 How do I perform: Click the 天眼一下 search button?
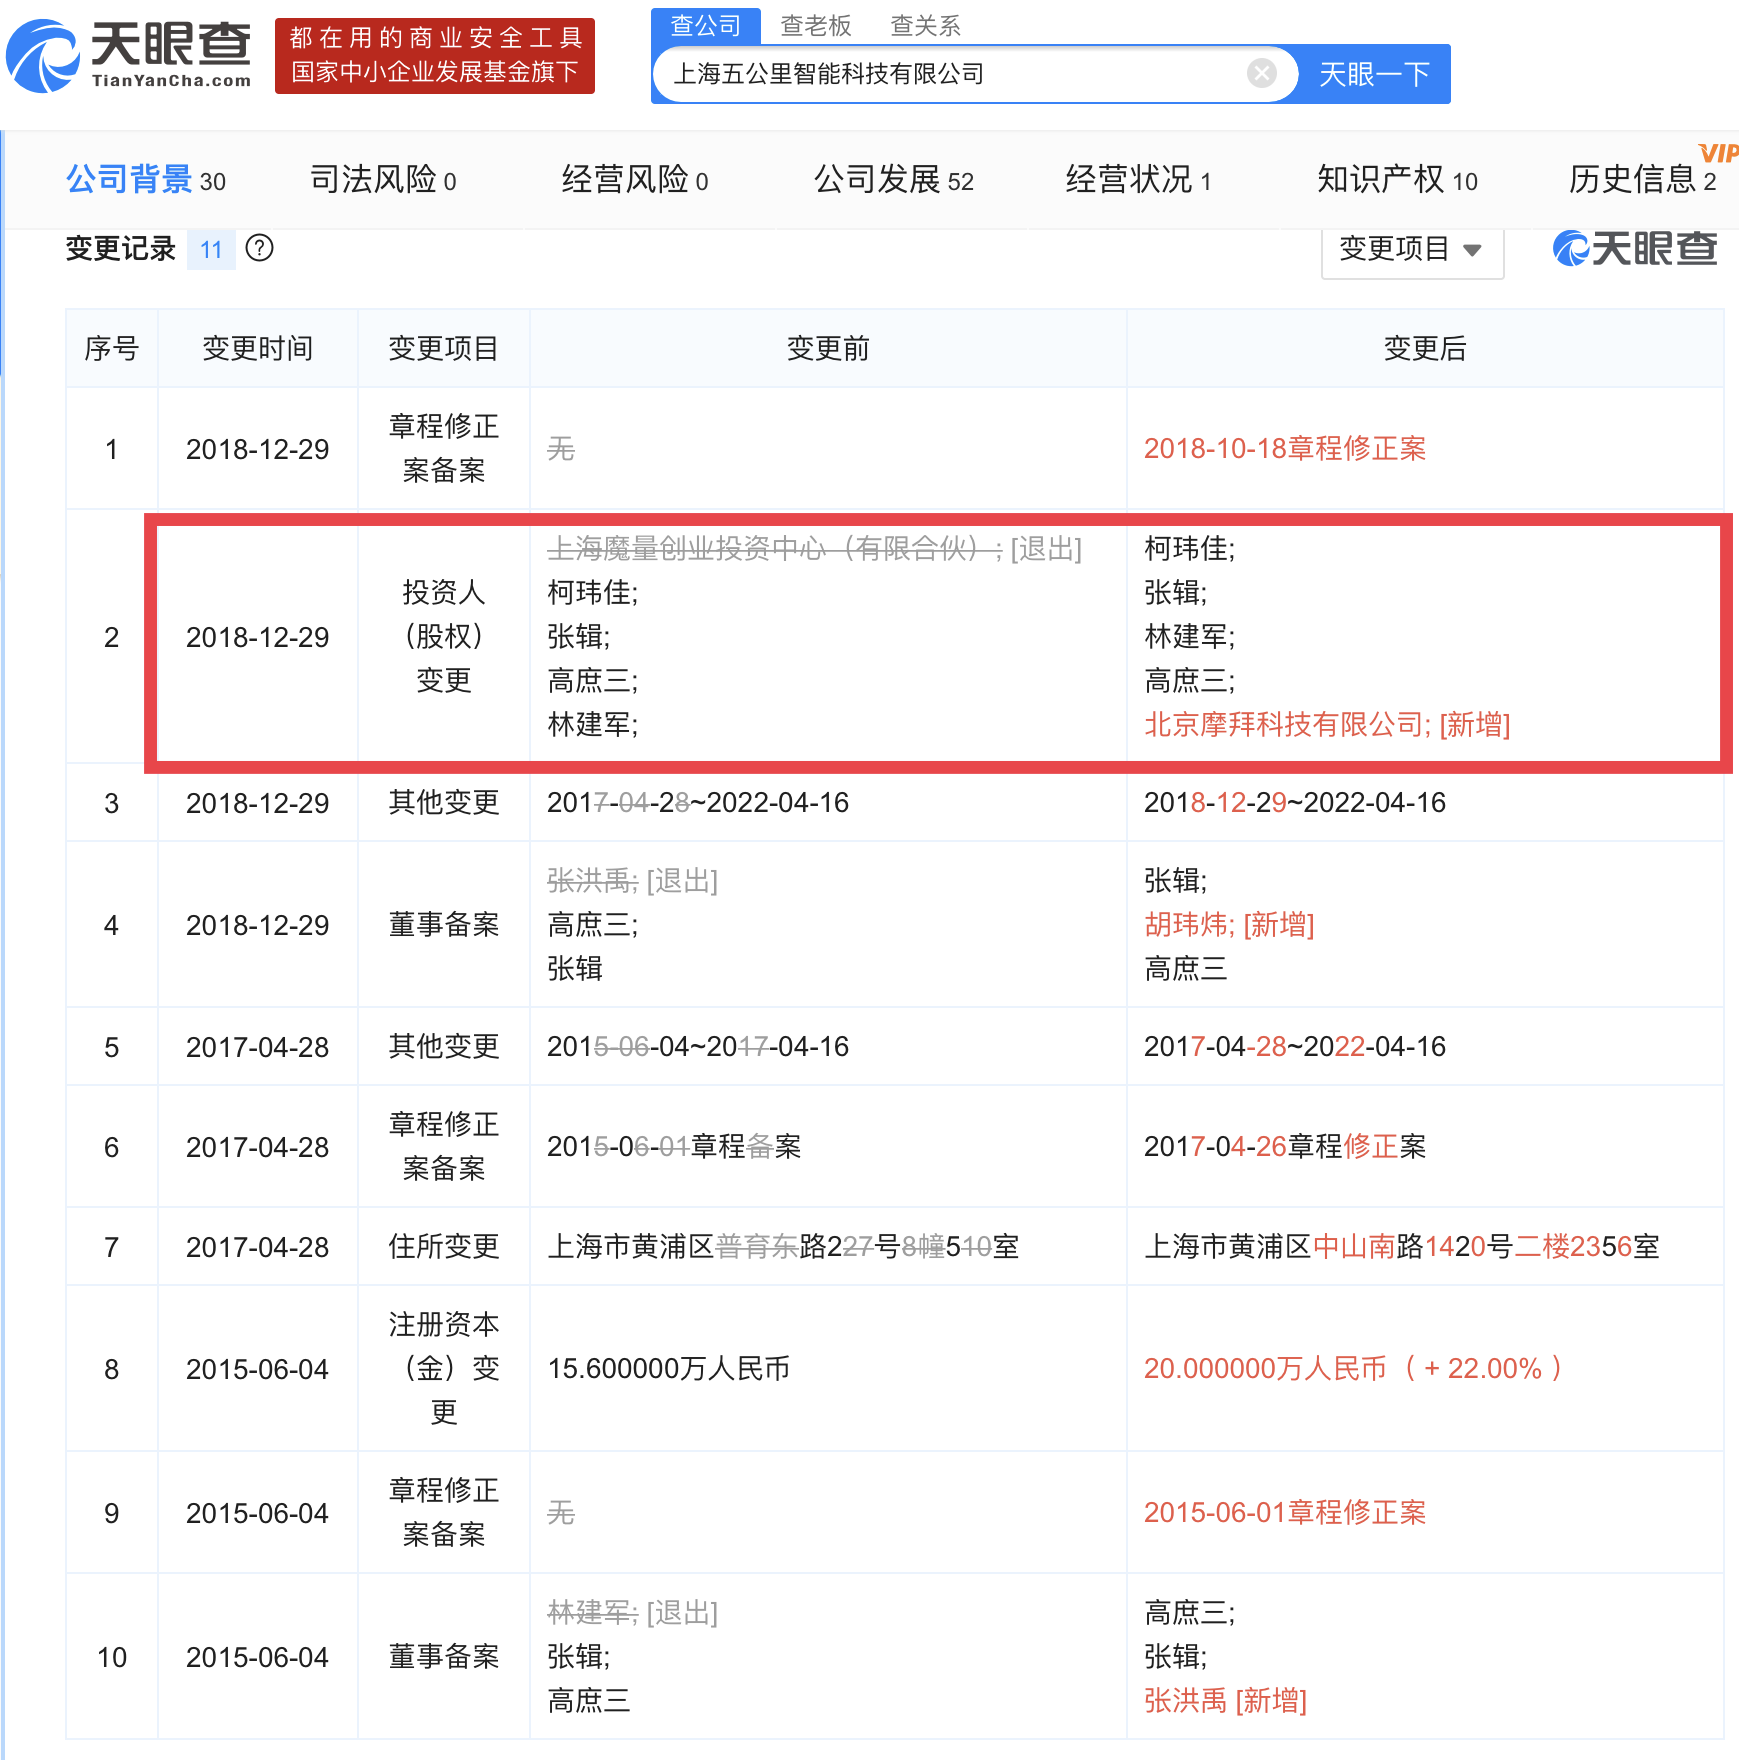(x=1374, y=74)
